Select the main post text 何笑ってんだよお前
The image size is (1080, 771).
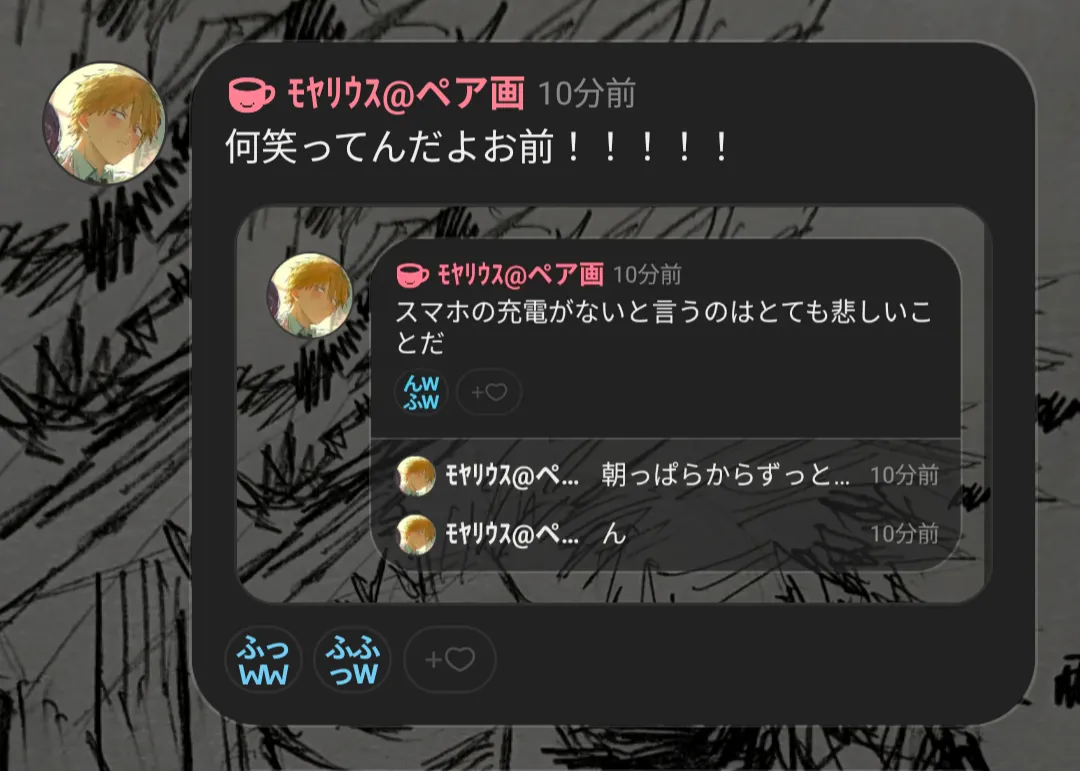390,146
